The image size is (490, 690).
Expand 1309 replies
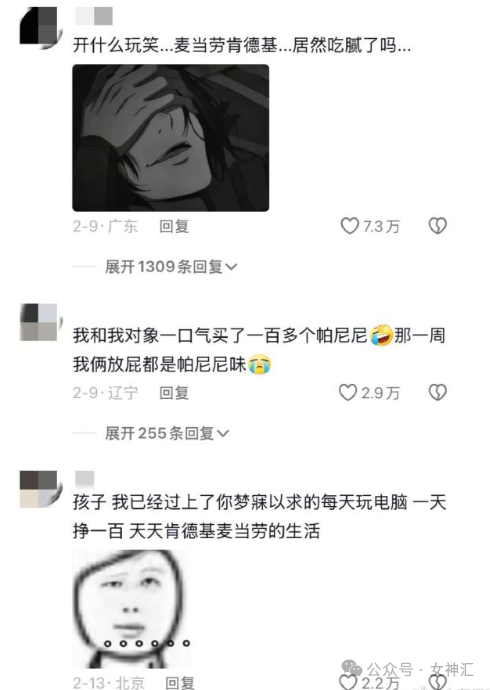[x=171, y=267]
